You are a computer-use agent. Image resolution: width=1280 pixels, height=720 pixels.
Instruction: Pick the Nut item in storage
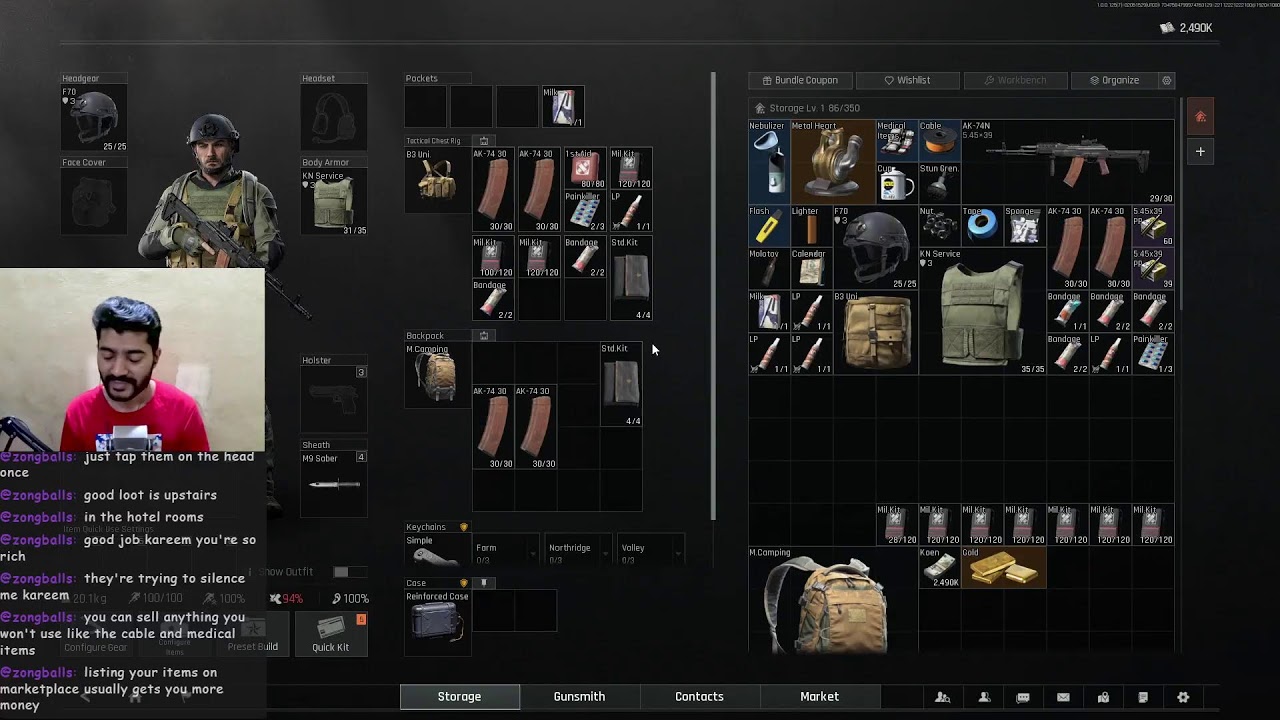[x=938, y=226]
